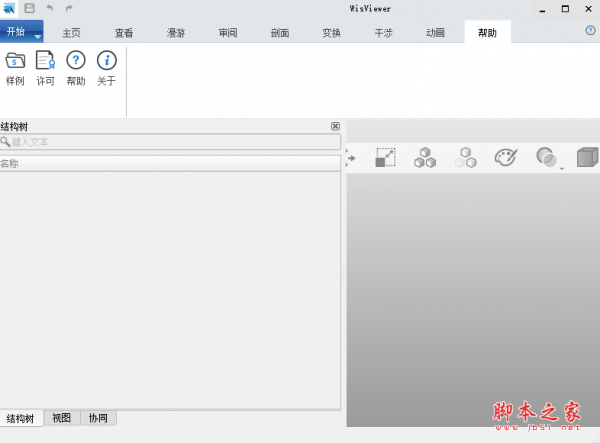Open the 样例 samples folder icon
Viewport: 600px width, 443px height.
tap(15, 61)
